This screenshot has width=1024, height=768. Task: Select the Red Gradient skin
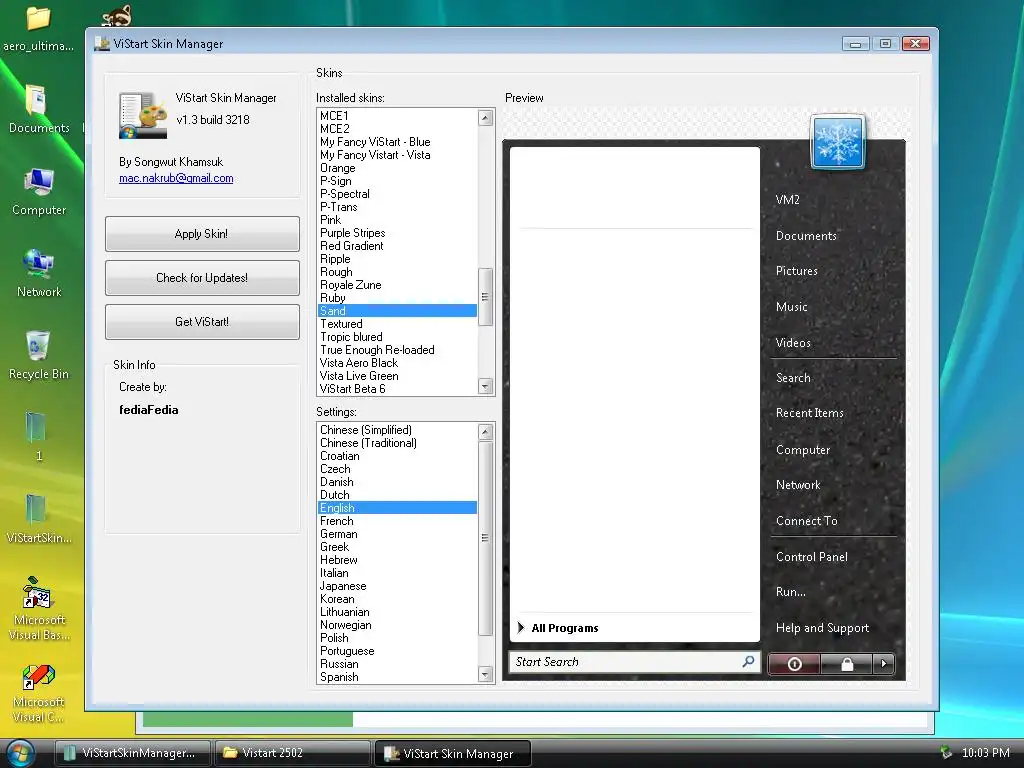(x=397, y=246)
